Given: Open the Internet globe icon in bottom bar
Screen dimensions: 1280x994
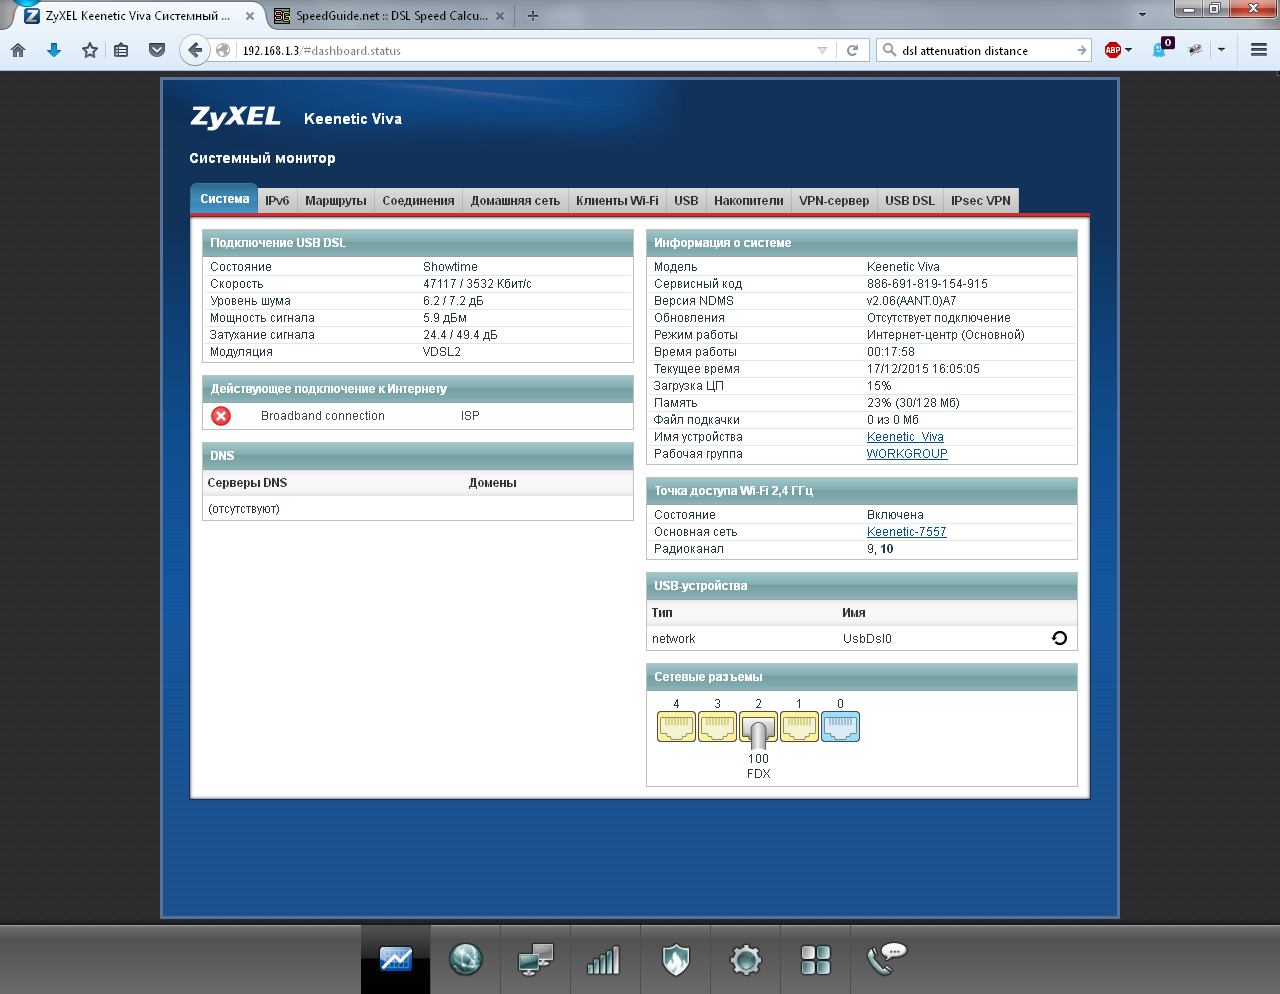Looking at the screenshot, I should (466, 960).
